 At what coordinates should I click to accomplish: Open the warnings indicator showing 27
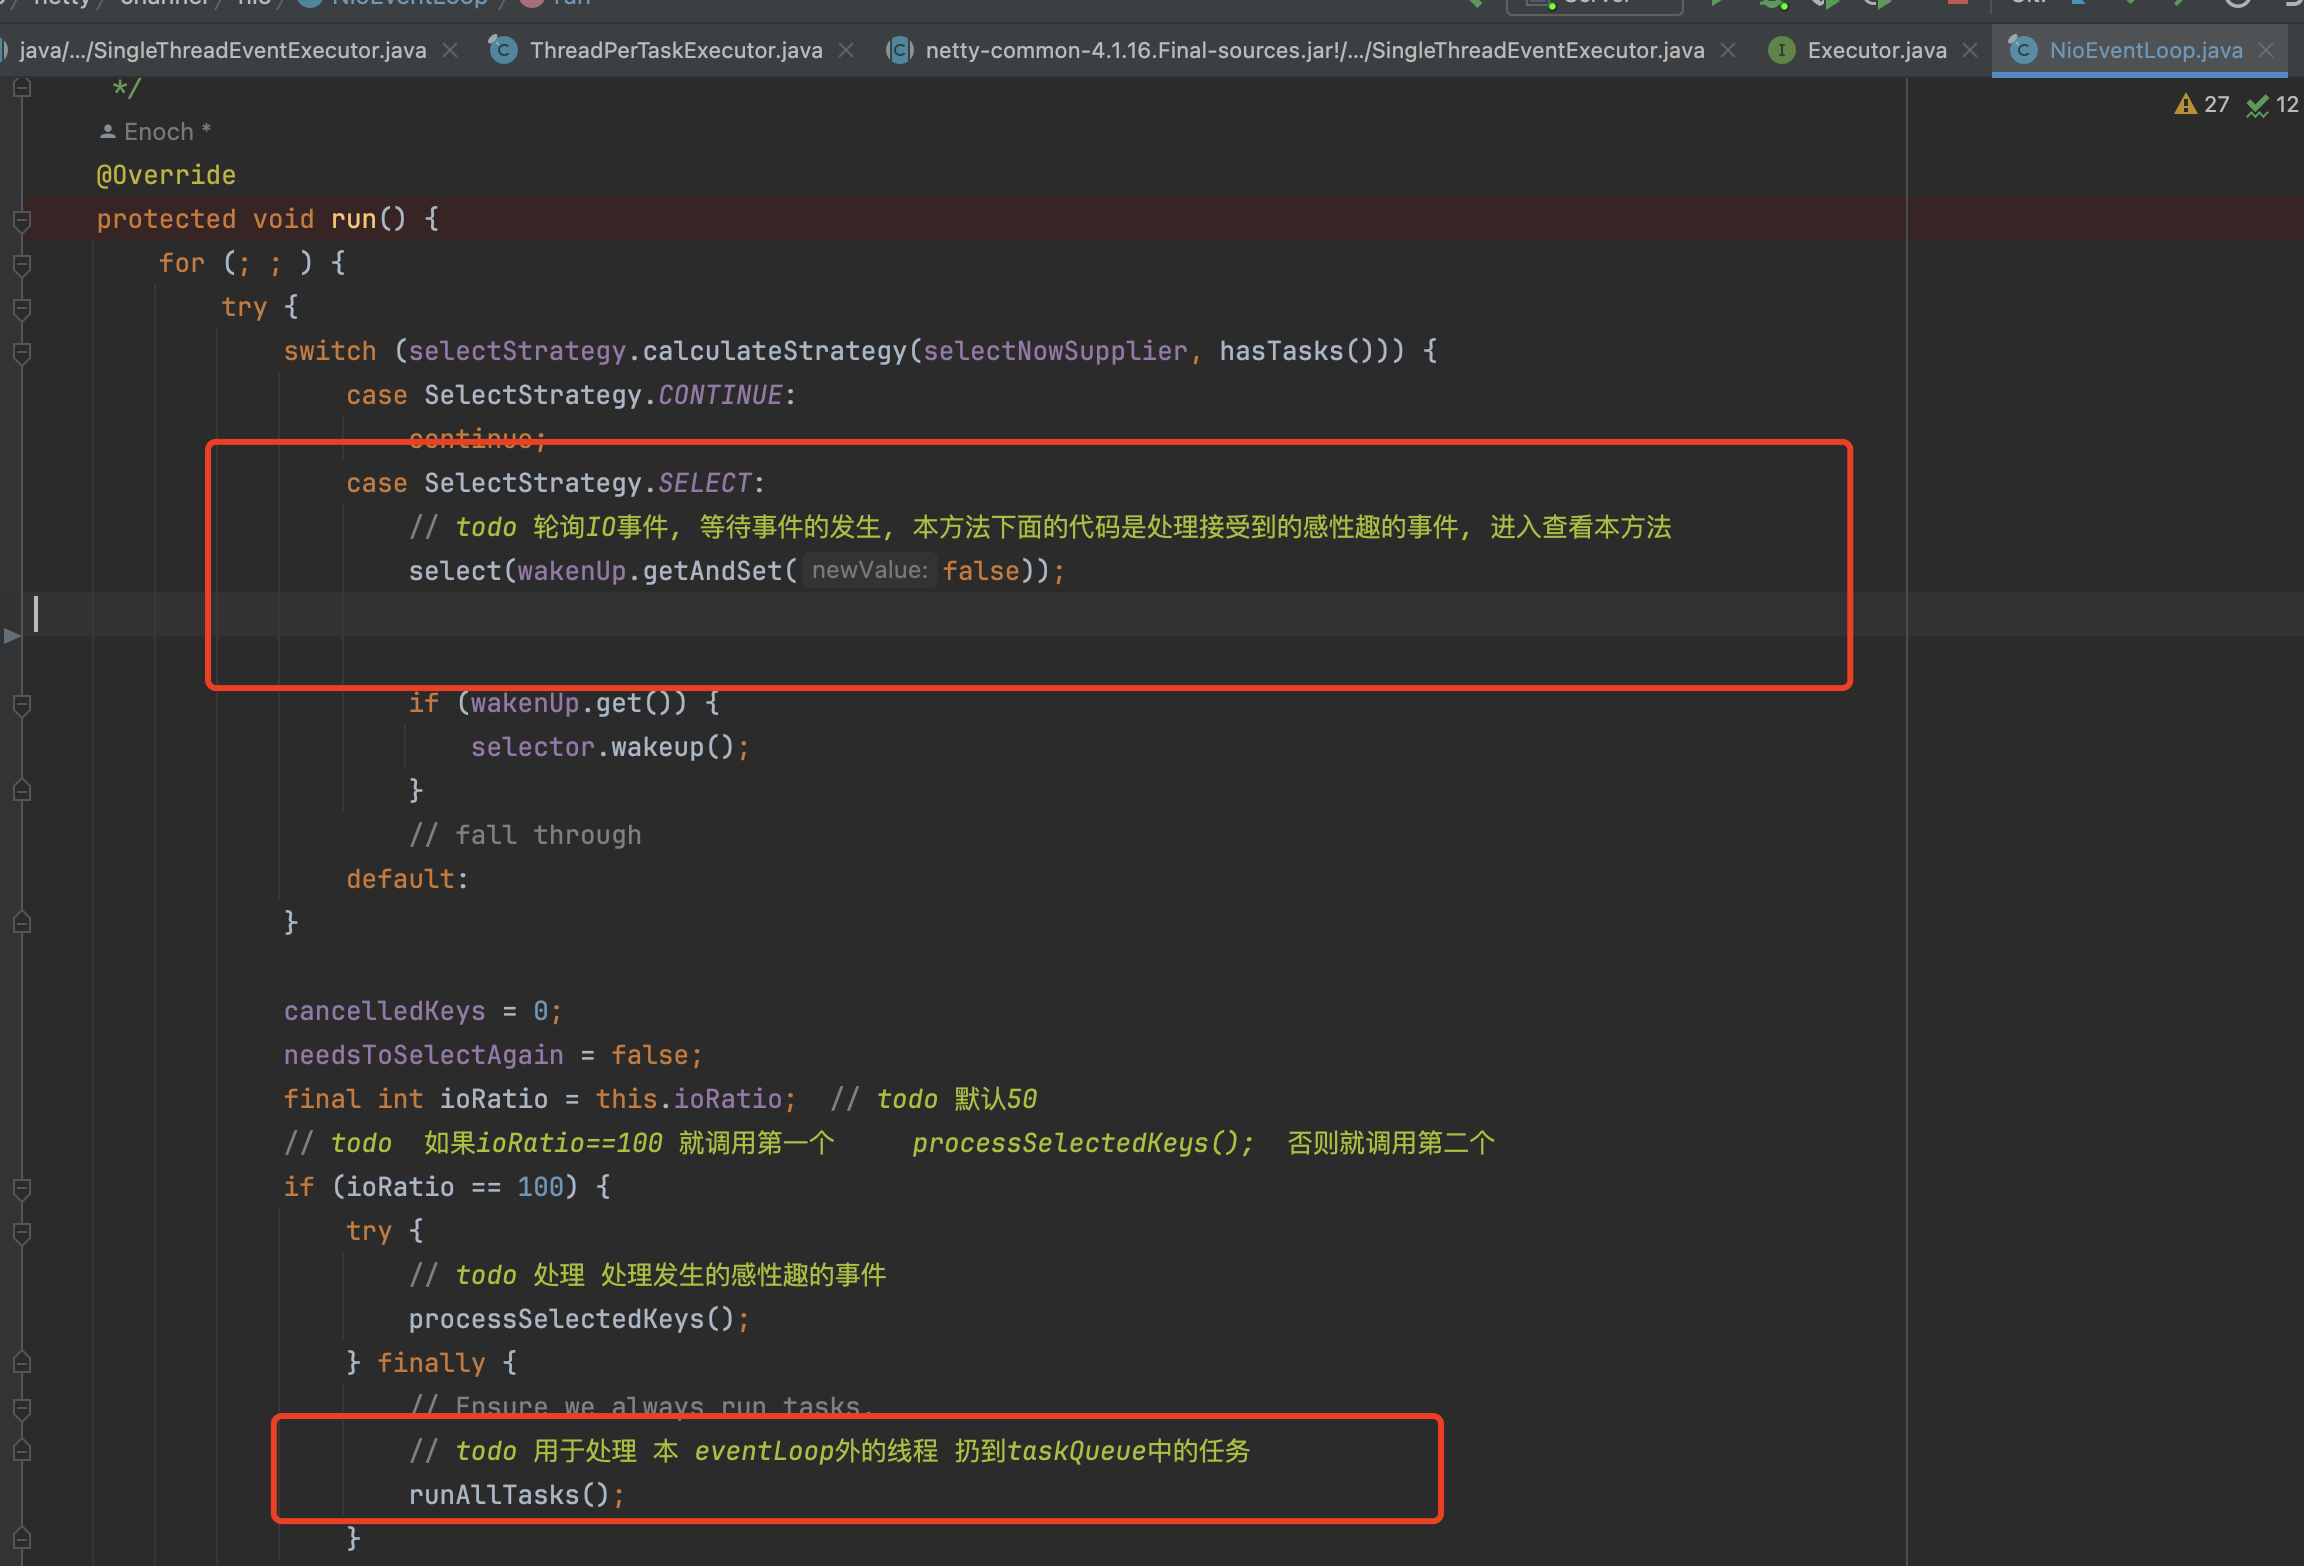pyautogui.click(x=2201, y=104)
